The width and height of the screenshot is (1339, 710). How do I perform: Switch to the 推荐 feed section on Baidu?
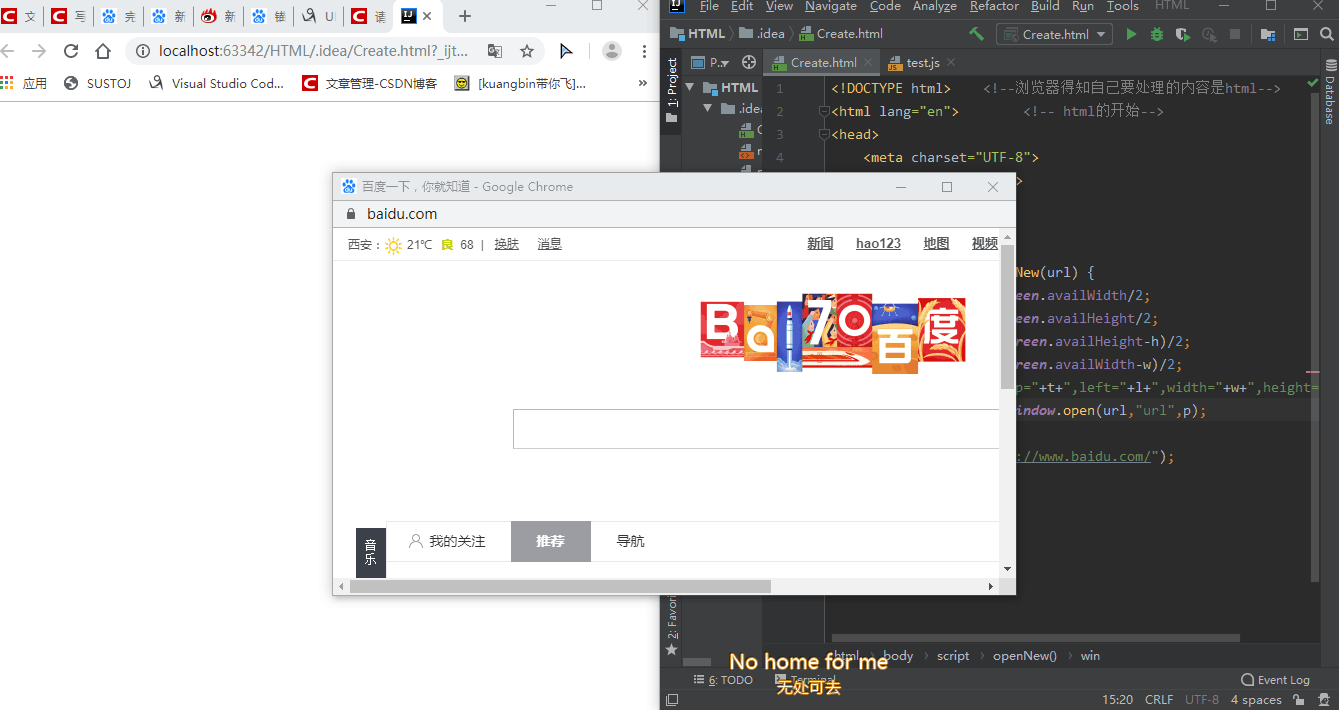550,541
